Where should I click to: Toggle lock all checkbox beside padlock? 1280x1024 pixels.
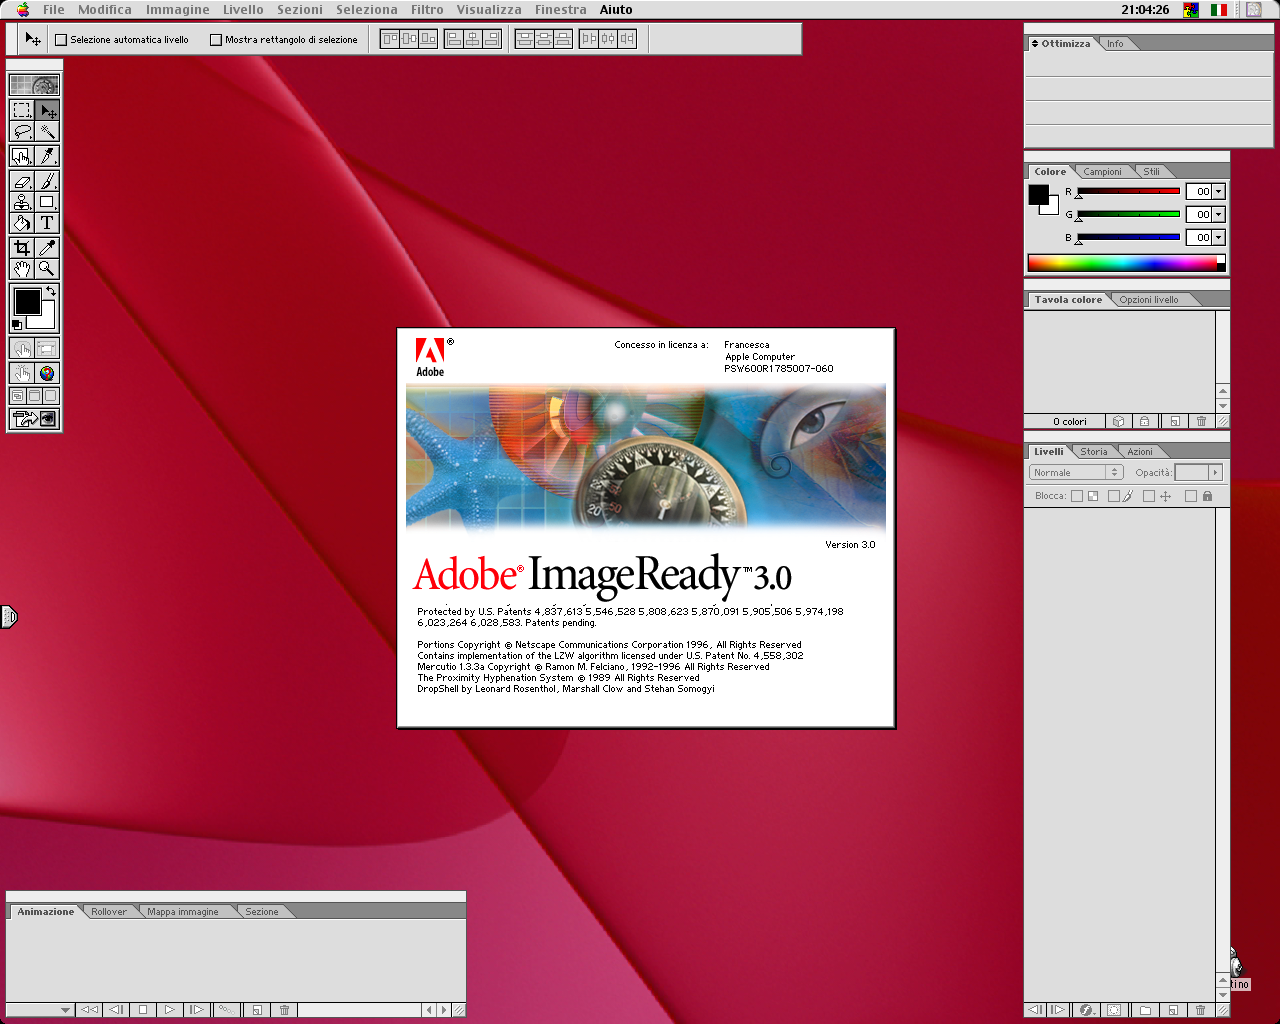(x=1191, y=496)
